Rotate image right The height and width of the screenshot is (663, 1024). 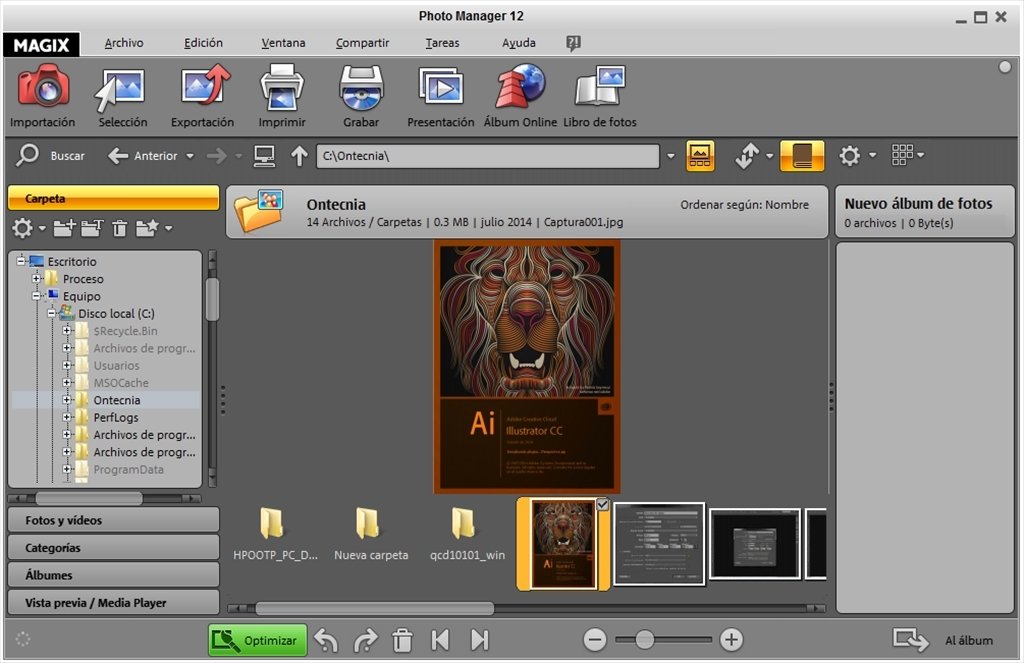[x=365, y=640]
